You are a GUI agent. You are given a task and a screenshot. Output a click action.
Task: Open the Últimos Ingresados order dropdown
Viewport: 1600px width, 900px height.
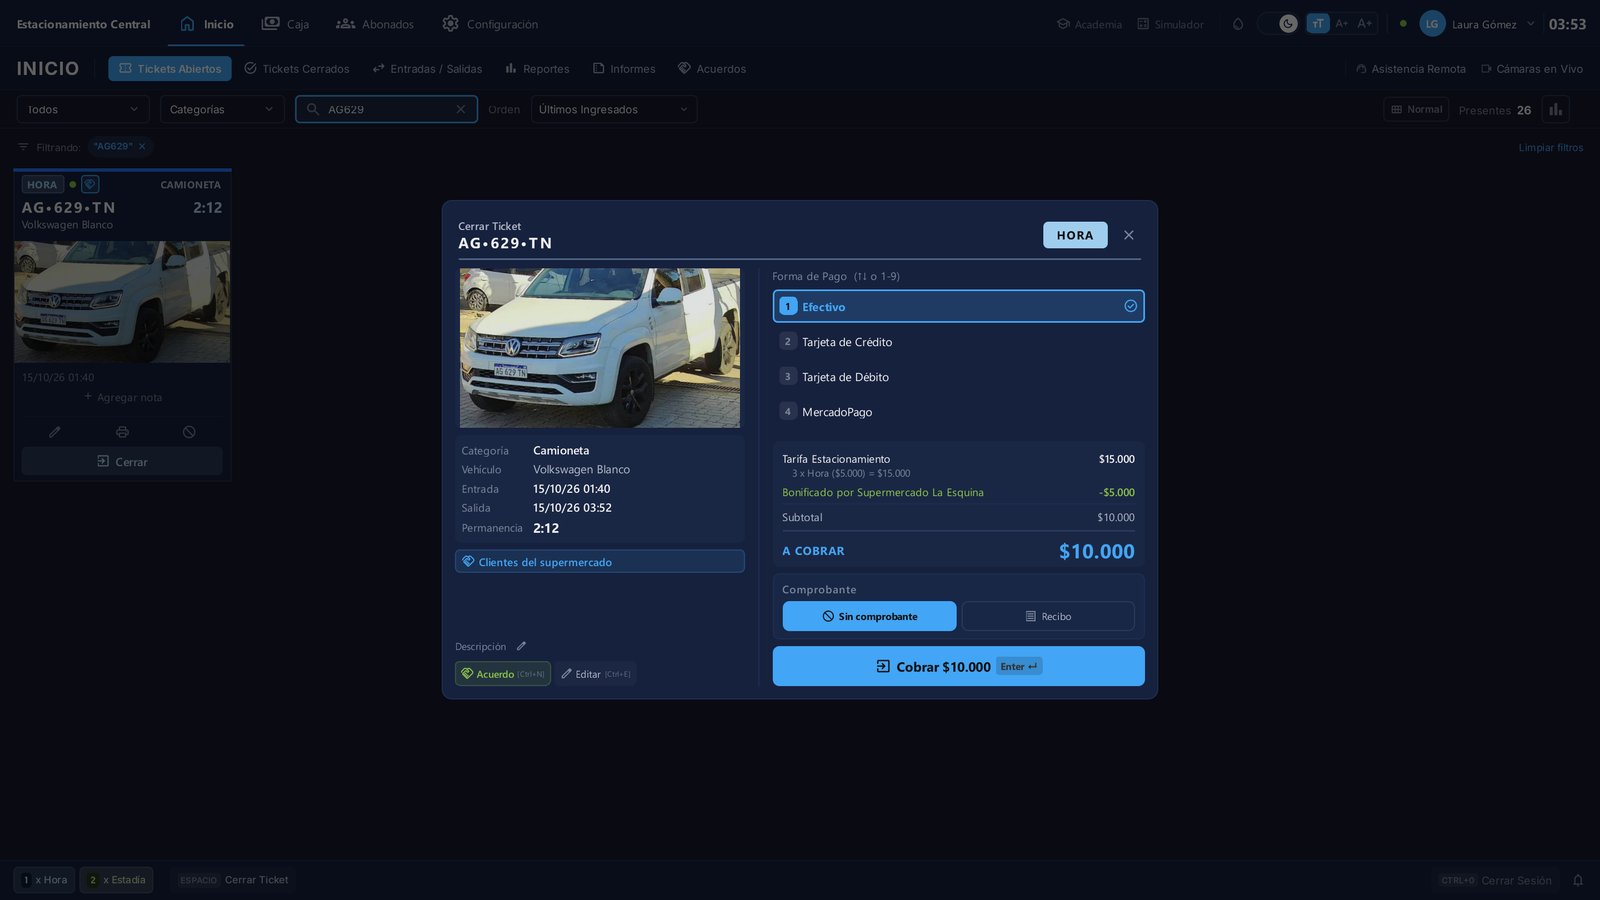tap(614, 109)
